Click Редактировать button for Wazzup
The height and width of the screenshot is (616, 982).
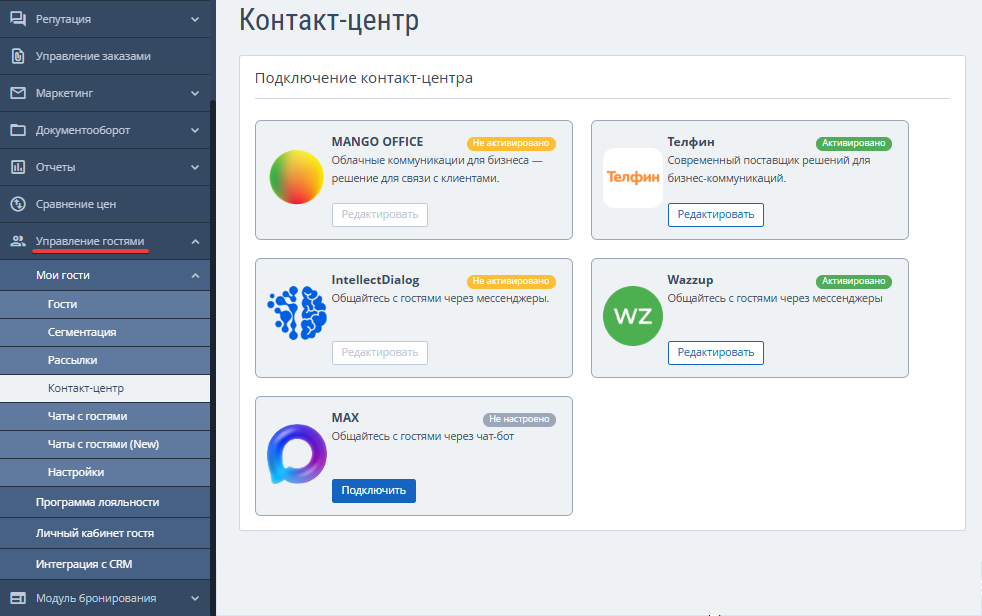point(716,353)
